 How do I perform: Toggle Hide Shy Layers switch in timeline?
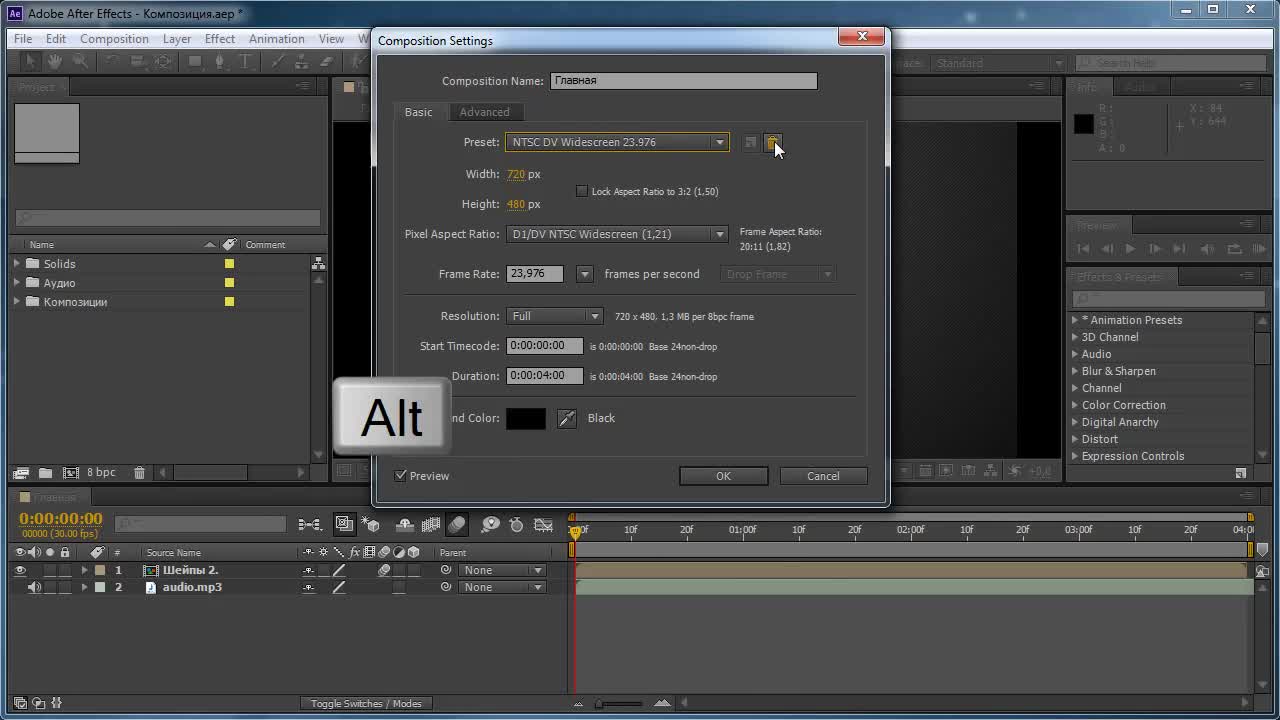click(x=405, y=524)
